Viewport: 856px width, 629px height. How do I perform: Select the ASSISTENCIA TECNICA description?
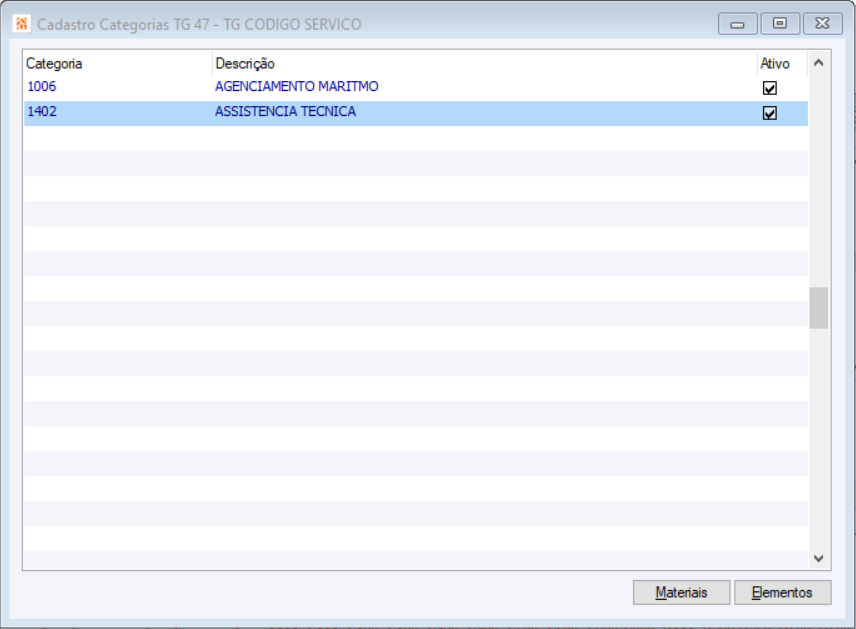tap(285, 112)
